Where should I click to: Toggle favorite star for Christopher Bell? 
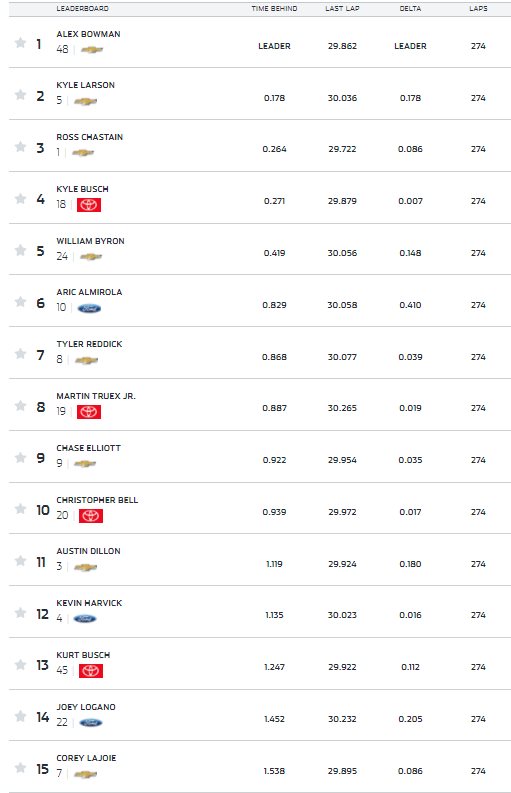pos(20,509)
